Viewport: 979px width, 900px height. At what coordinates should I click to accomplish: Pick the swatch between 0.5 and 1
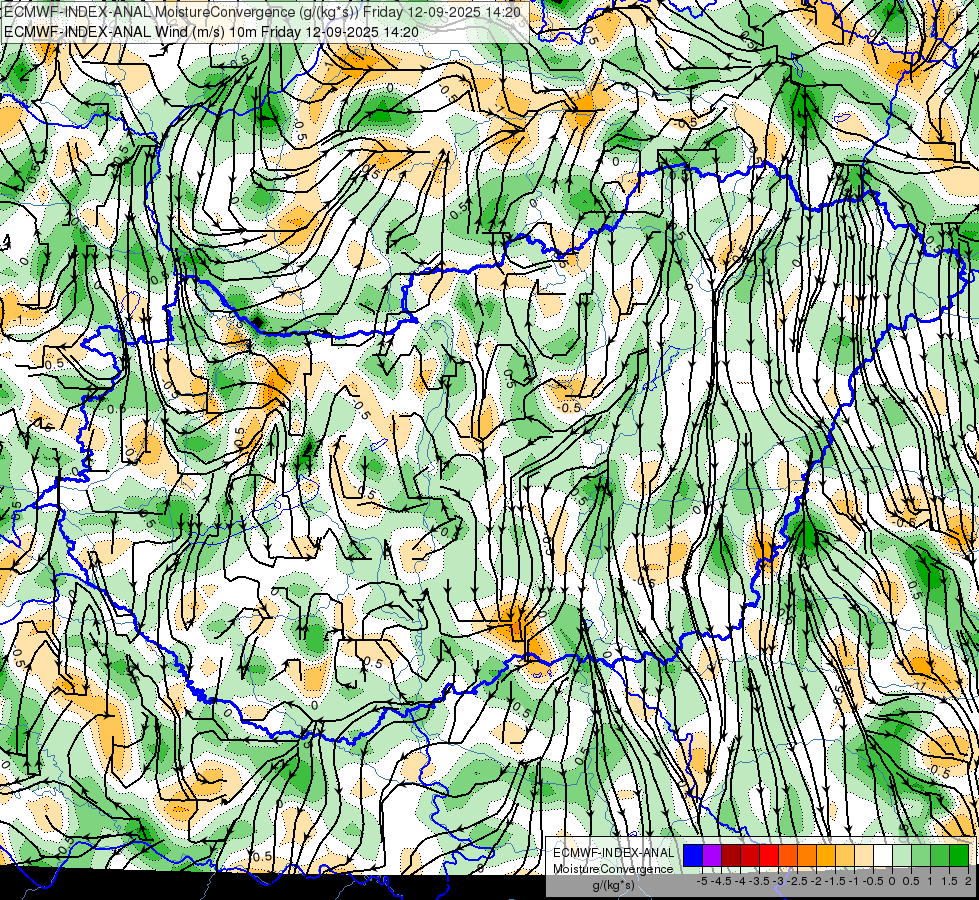(x=921, y=856)
